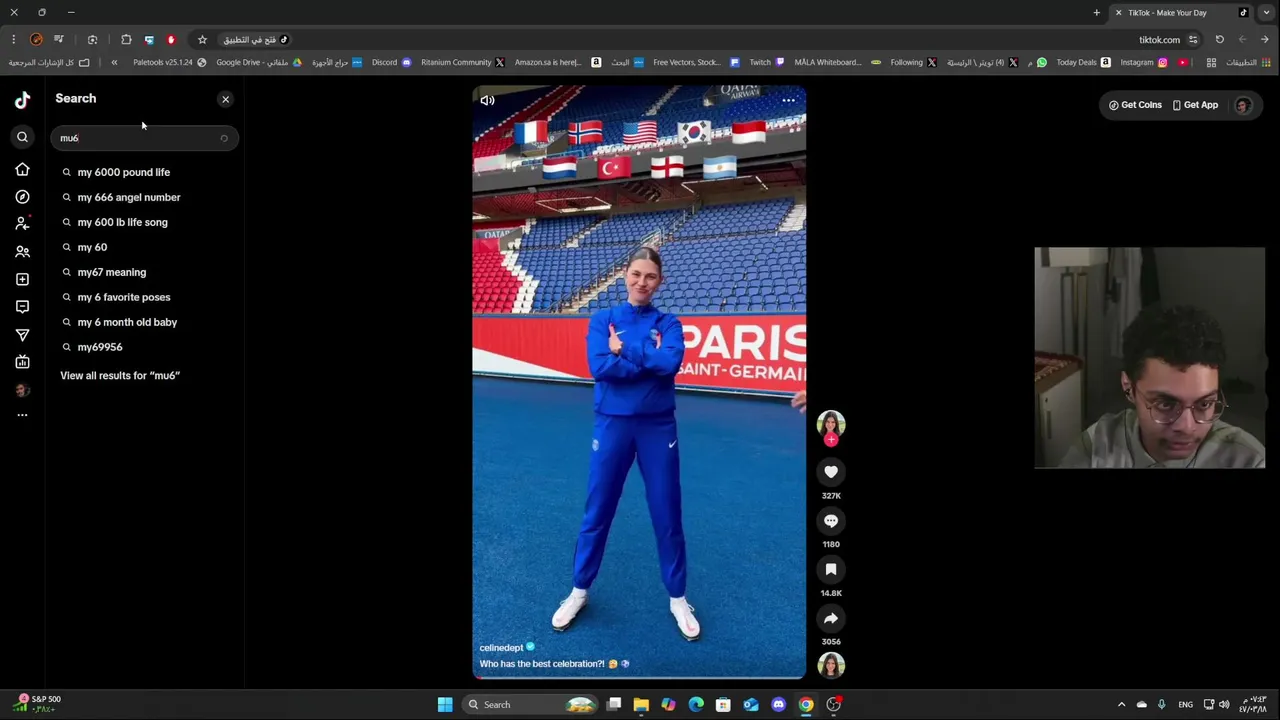
Task: Open the Instagram bookmark
Action: pyautogui.click(x=1143, y=62)
